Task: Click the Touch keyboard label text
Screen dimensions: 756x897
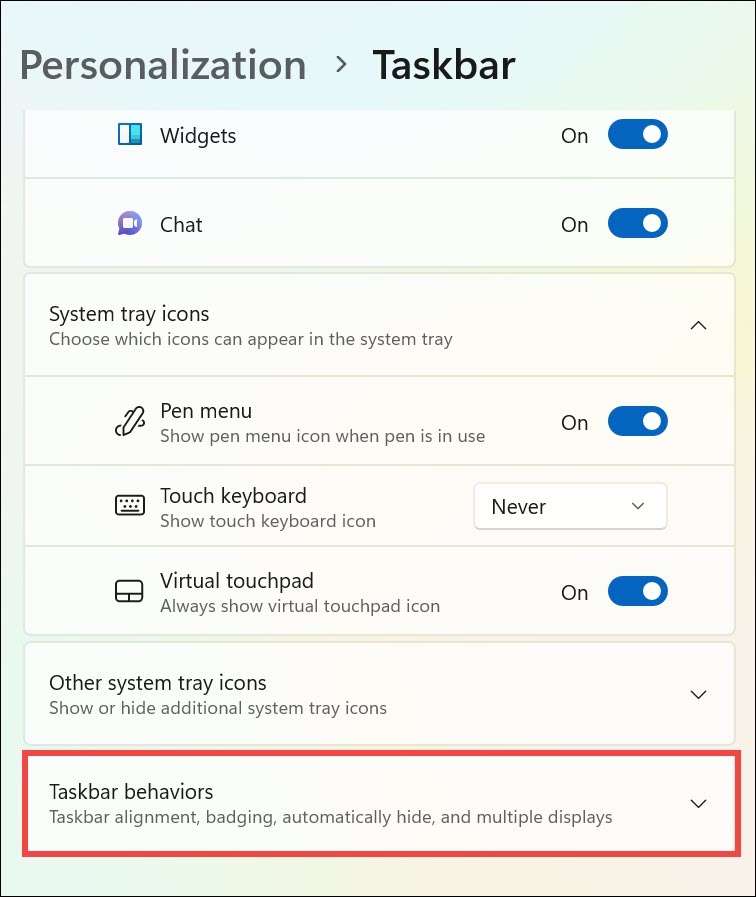Action: point(233,496)
